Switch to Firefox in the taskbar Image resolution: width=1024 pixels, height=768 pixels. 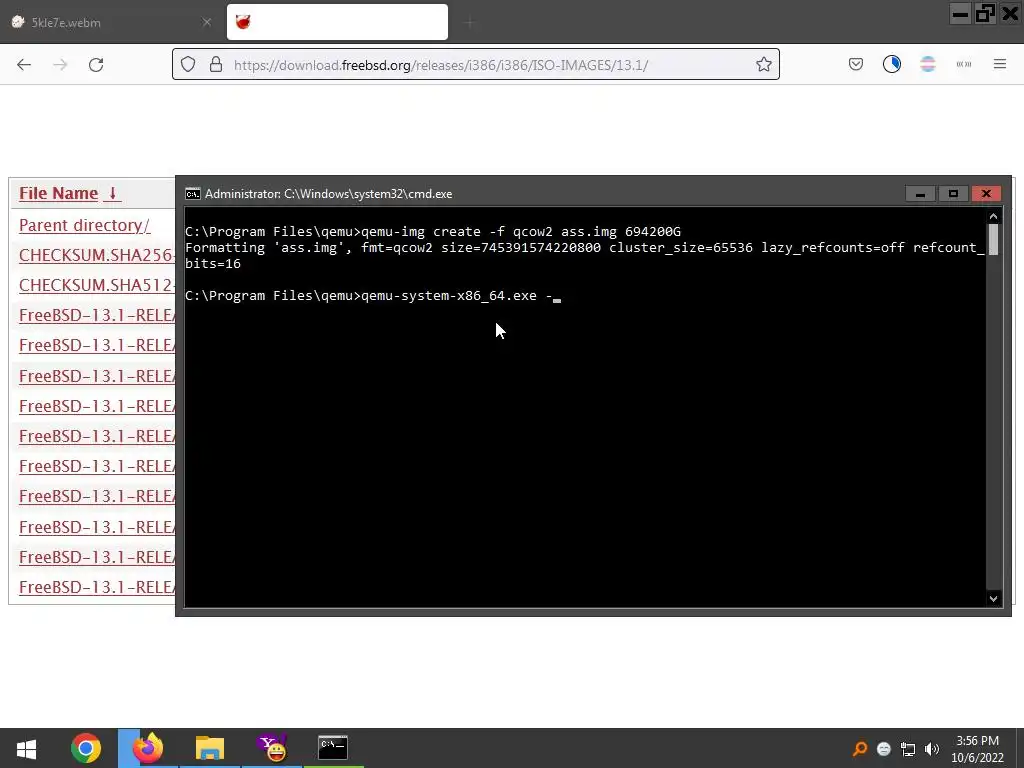[x=148, y=748]
